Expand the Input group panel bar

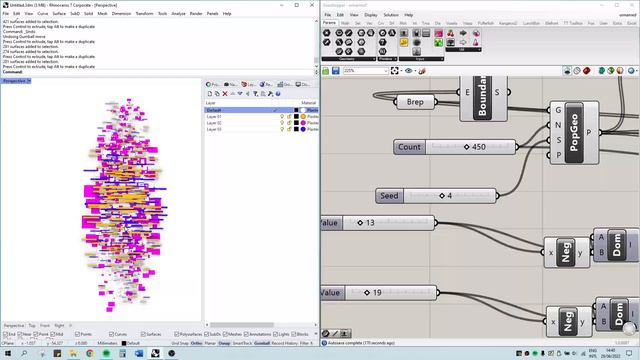click(x=421, y=59)
